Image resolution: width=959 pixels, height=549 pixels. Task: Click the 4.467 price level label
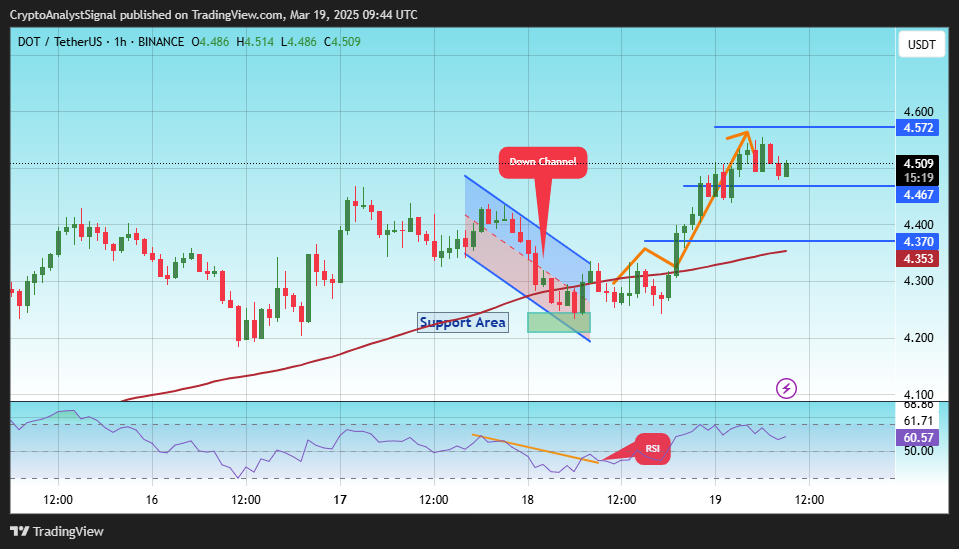(918, 195)
